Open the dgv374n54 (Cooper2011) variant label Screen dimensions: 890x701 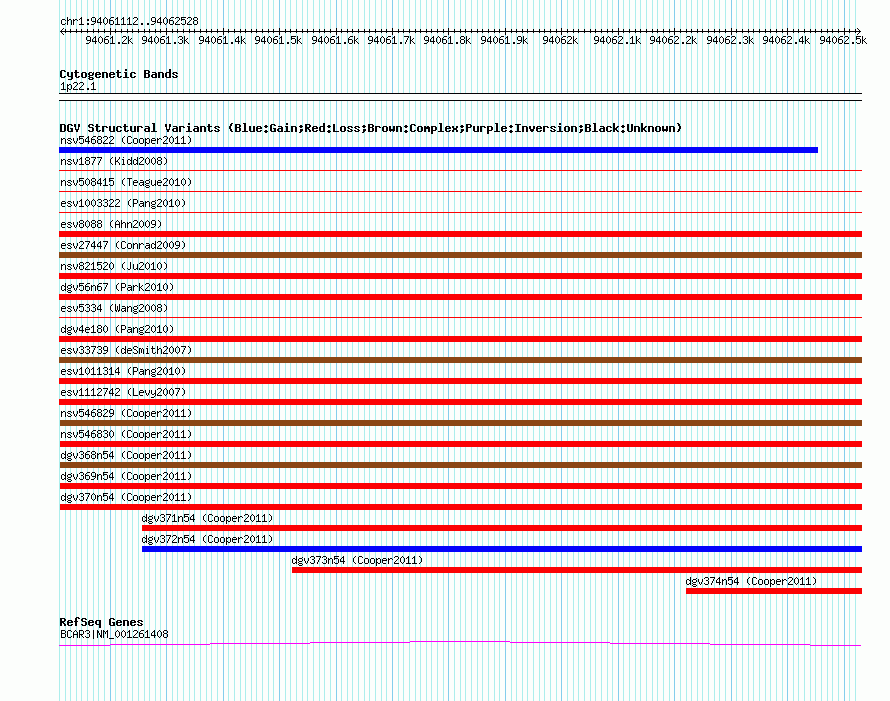coord(751,581)
